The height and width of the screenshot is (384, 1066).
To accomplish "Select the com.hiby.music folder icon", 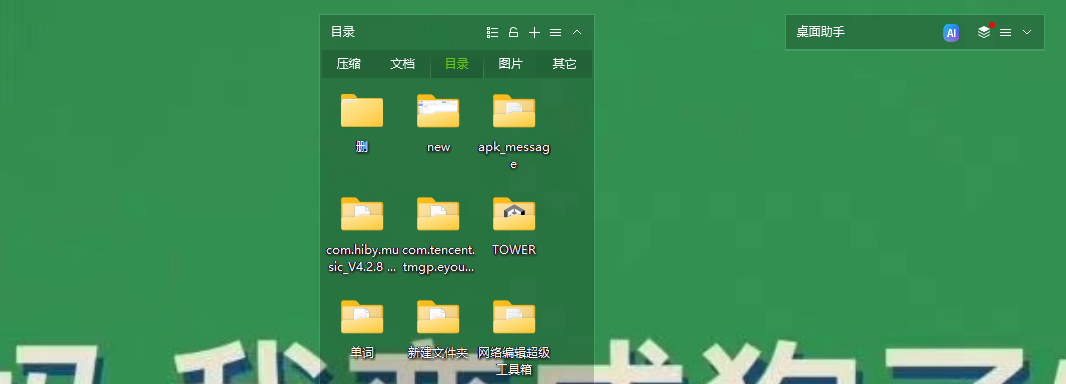I will [x=362, y=213].
